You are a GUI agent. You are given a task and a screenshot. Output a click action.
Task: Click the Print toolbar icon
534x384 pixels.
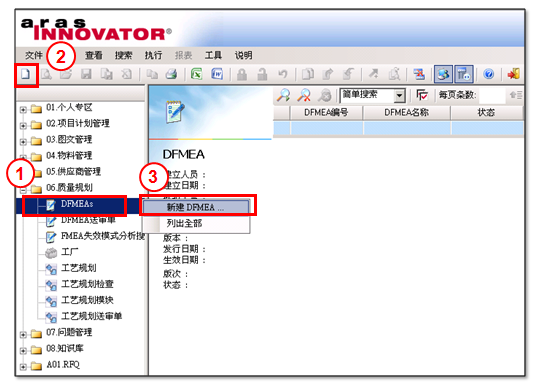(x=172, y=74)
